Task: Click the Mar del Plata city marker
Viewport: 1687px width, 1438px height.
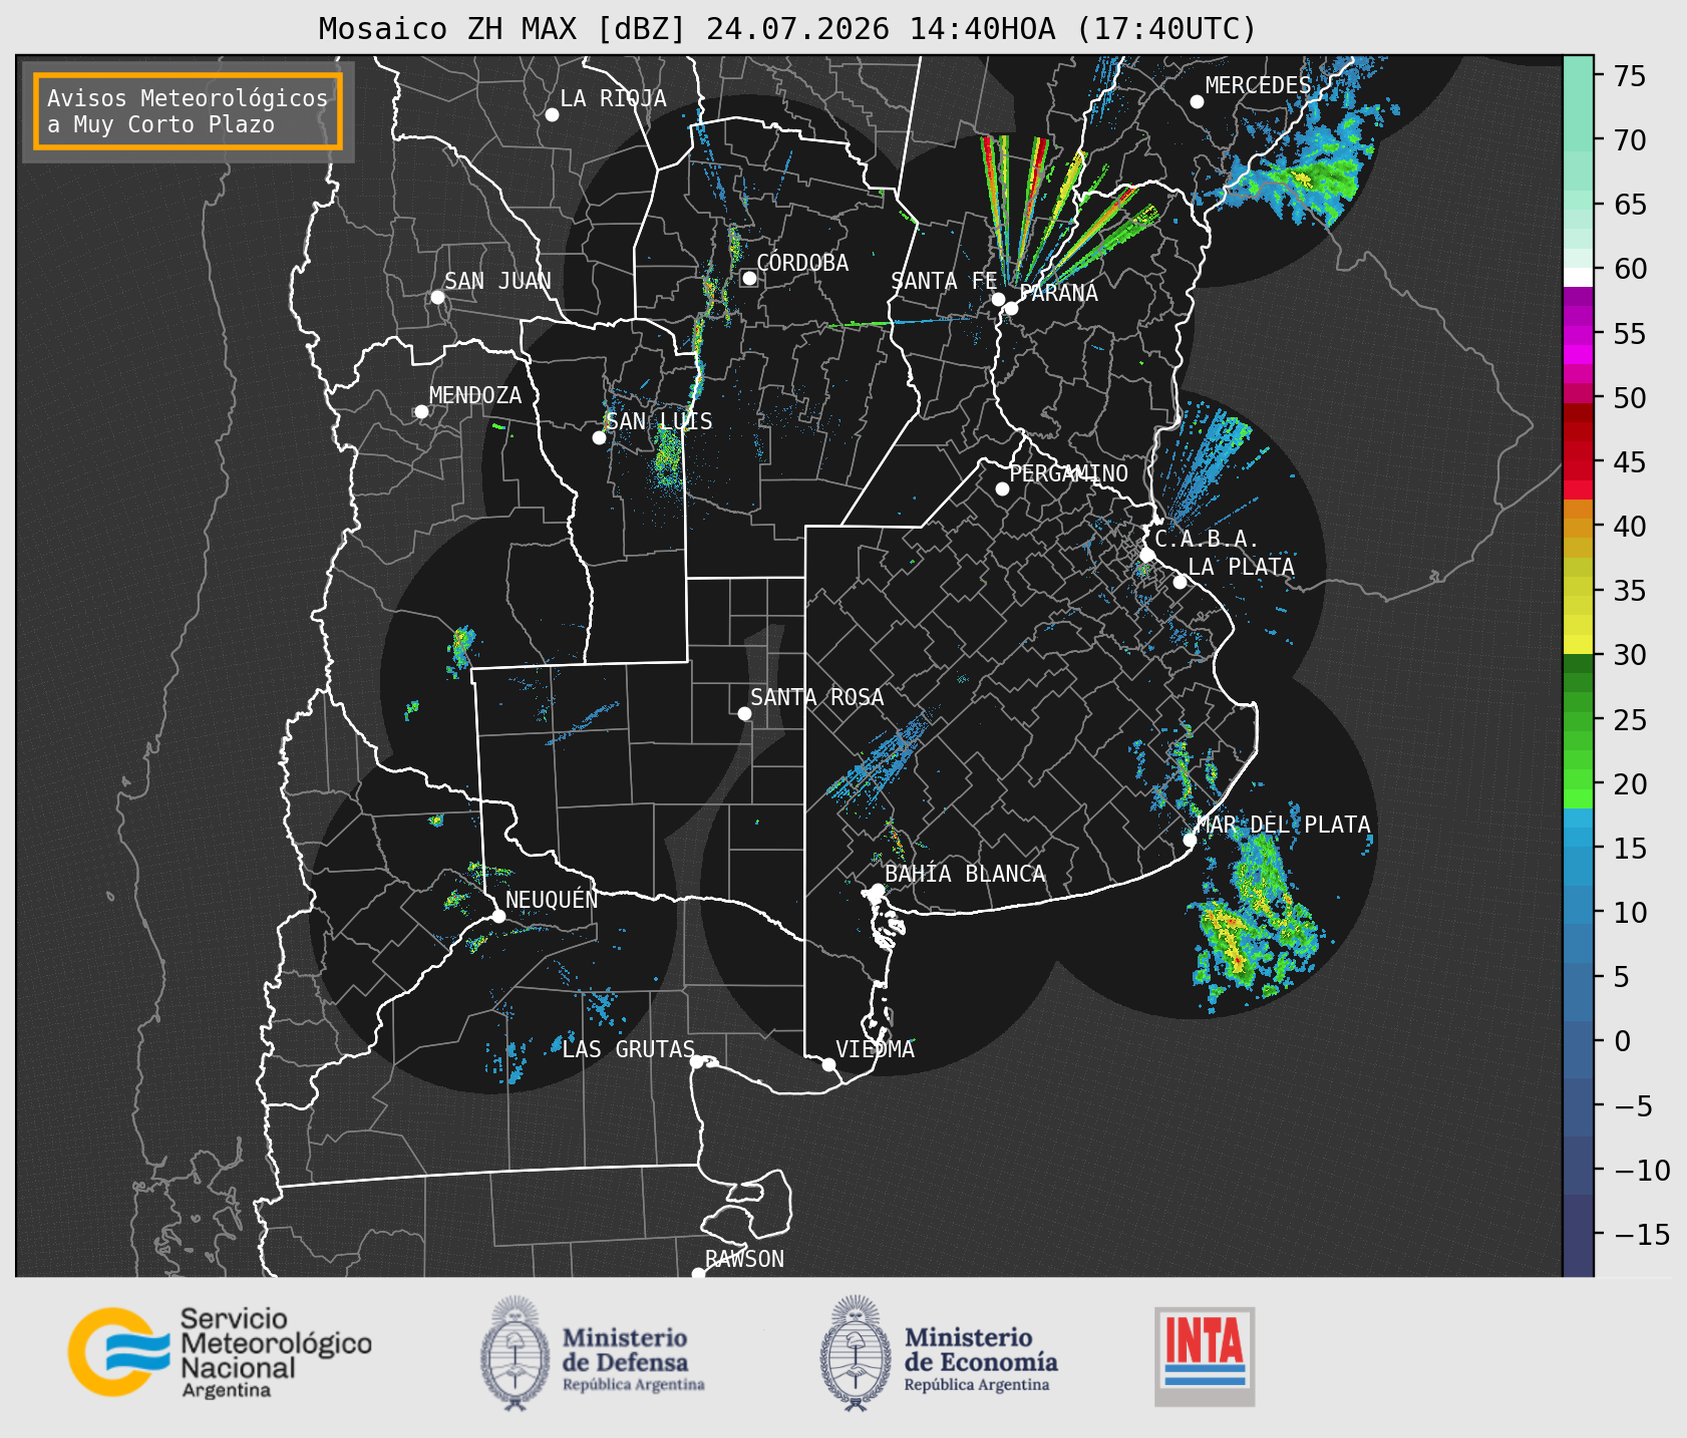Action: point(1190,840)
